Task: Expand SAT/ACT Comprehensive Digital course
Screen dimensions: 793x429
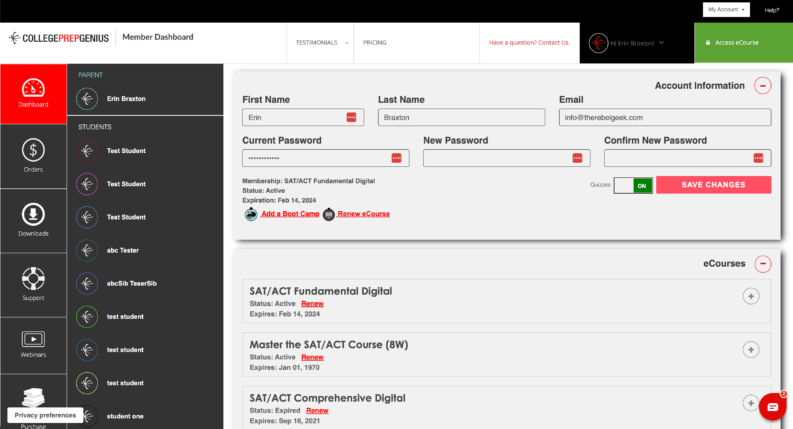Action: pos(751,403)
